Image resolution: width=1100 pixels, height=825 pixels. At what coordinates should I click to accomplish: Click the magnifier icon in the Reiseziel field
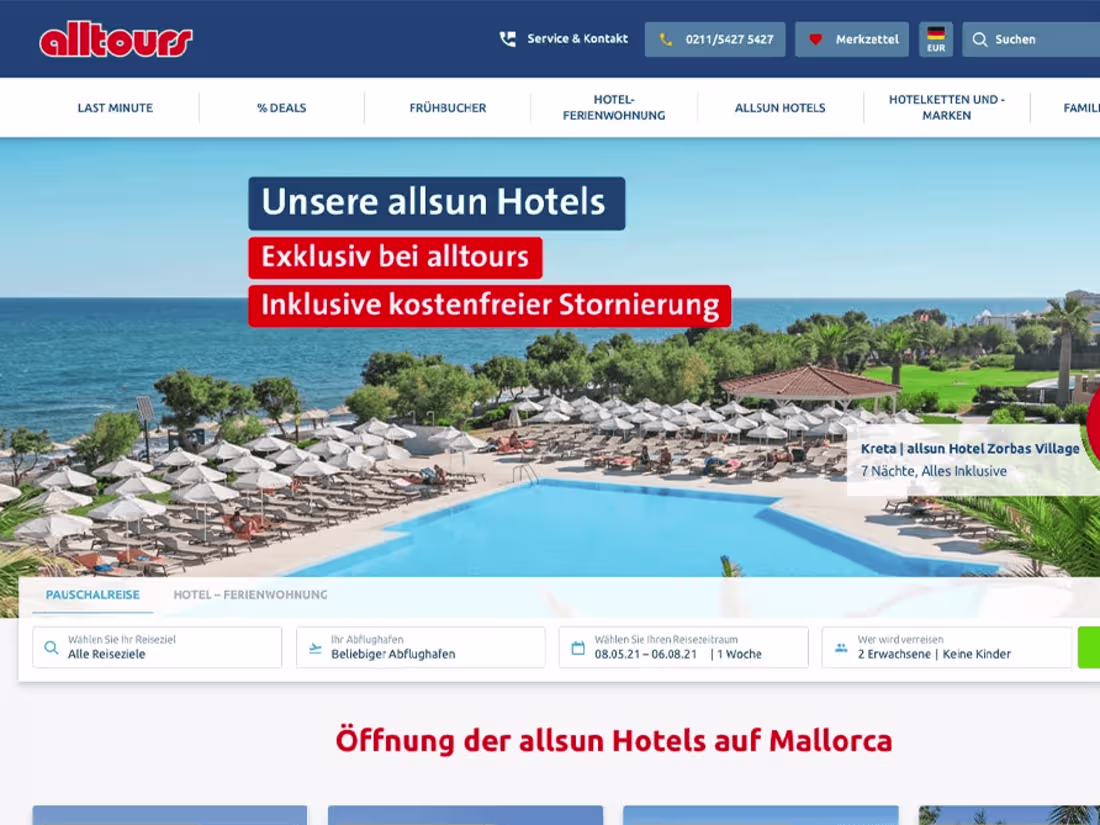click(x=51, y=648)
